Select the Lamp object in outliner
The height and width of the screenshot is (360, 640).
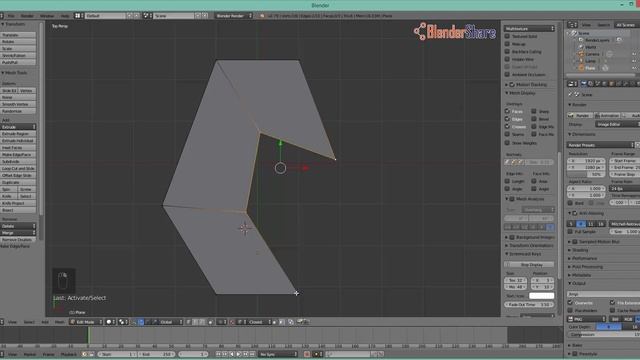pyautogui.click(x=591, y=61)
